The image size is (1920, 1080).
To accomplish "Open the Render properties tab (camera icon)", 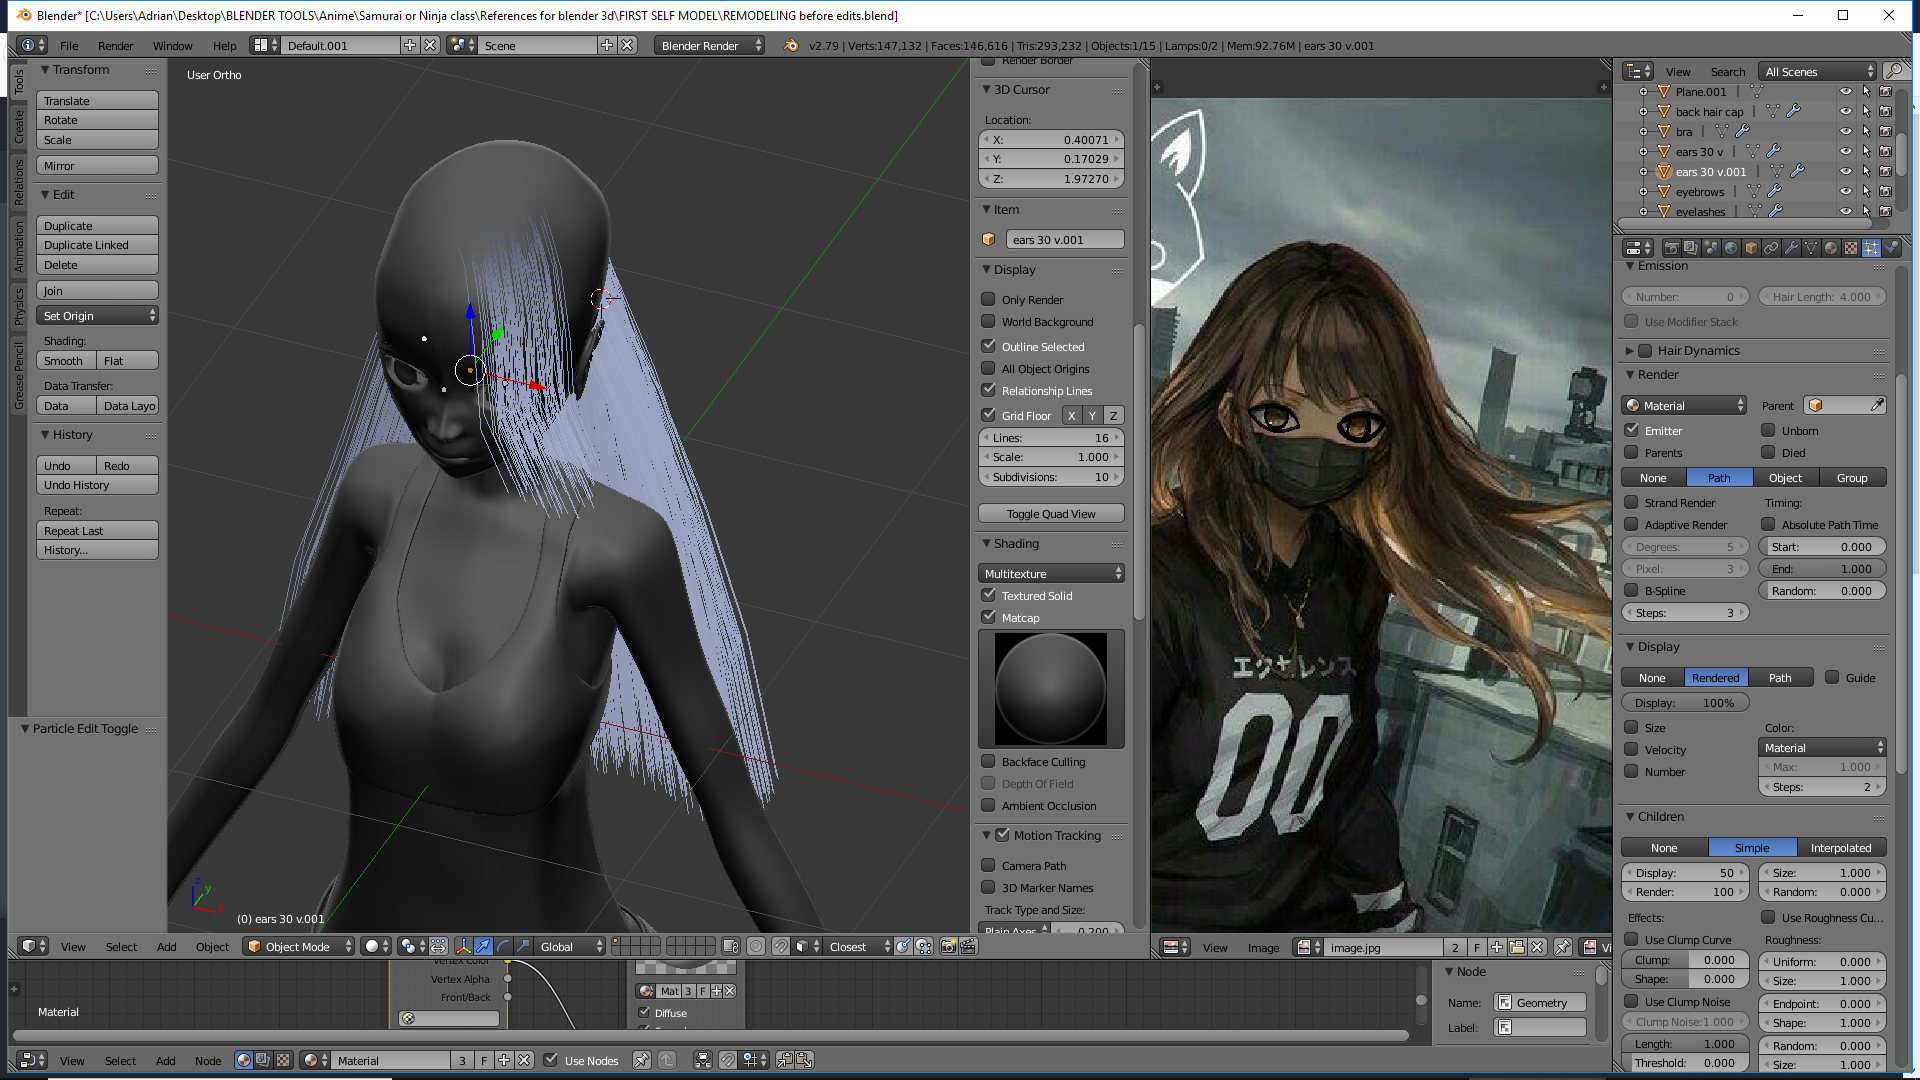I will pyautogui.click(x=1671, y=248).
